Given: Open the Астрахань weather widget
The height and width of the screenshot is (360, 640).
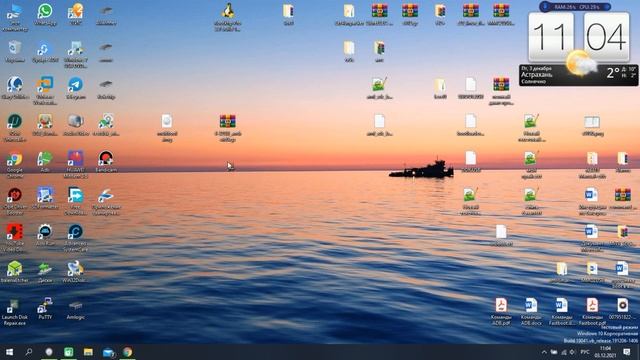Looking at the screenshot, I should pos(578,75).
